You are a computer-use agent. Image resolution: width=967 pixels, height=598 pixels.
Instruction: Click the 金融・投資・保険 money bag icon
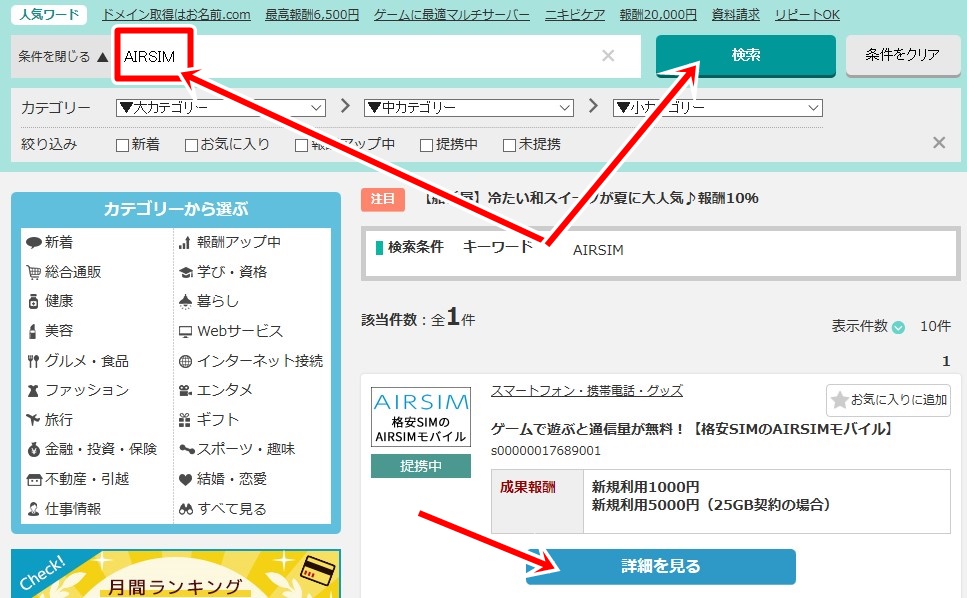pyautogui.click(x=33, y=449)
